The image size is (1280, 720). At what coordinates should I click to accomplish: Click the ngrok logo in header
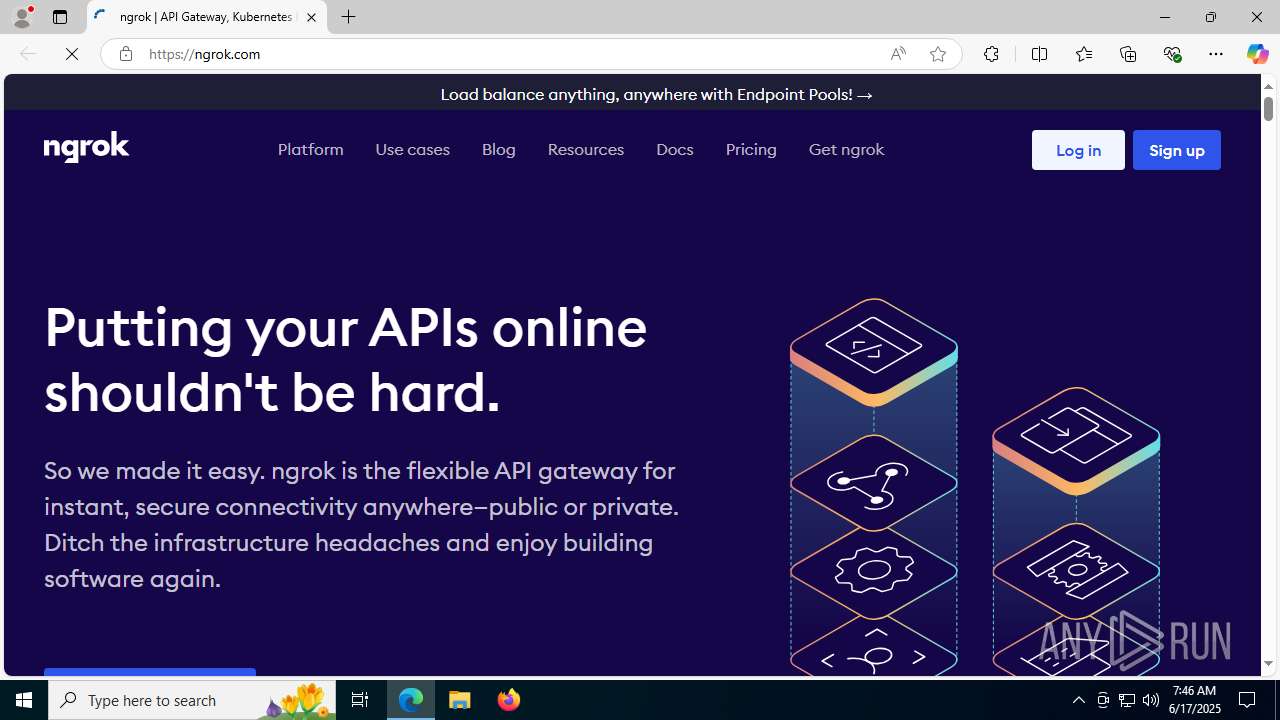click(87, 147)
